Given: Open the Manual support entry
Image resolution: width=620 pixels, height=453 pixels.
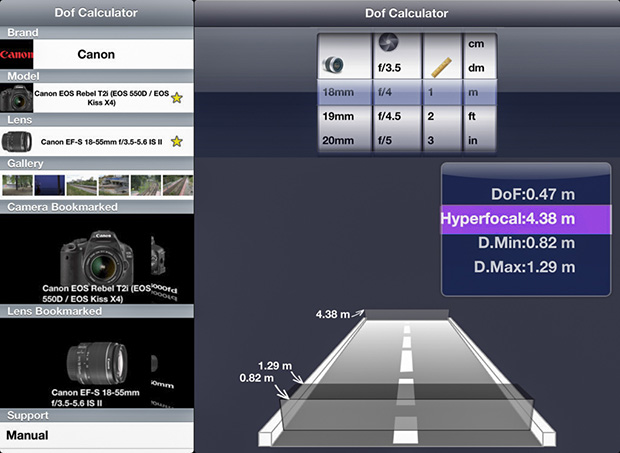Looking at the screenshot, I should pyautogui.click(x=97, y=435).
